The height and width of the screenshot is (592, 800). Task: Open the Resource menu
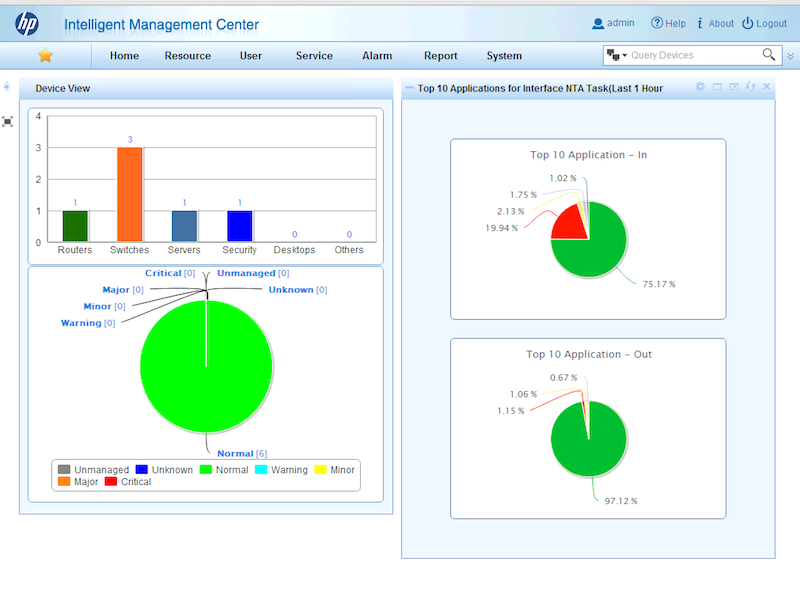click(187, 56)
